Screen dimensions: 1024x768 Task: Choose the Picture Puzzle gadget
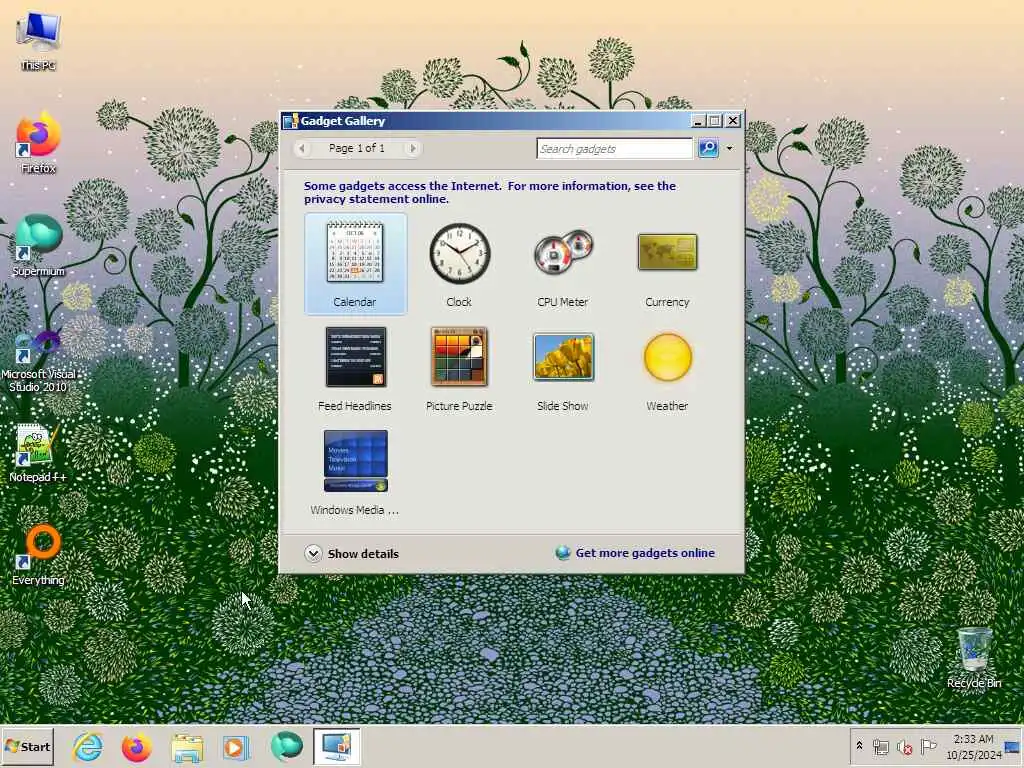click(459, 368)
